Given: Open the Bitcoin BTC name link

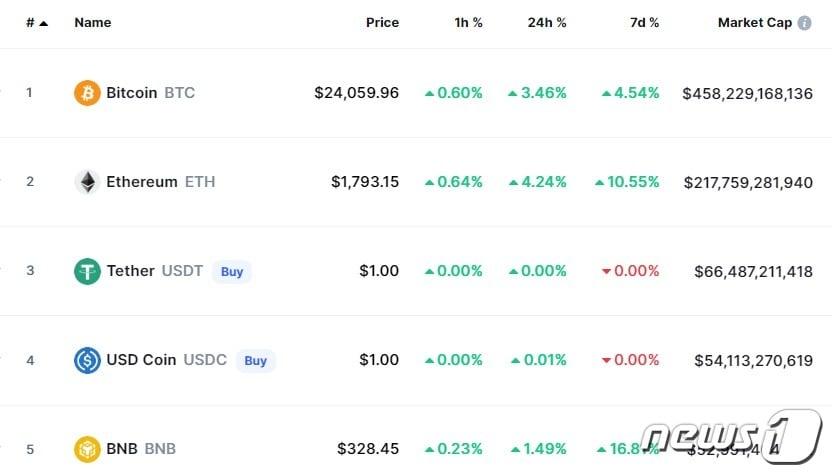Looking at the screenshot, I should click(x=150, y=93).
